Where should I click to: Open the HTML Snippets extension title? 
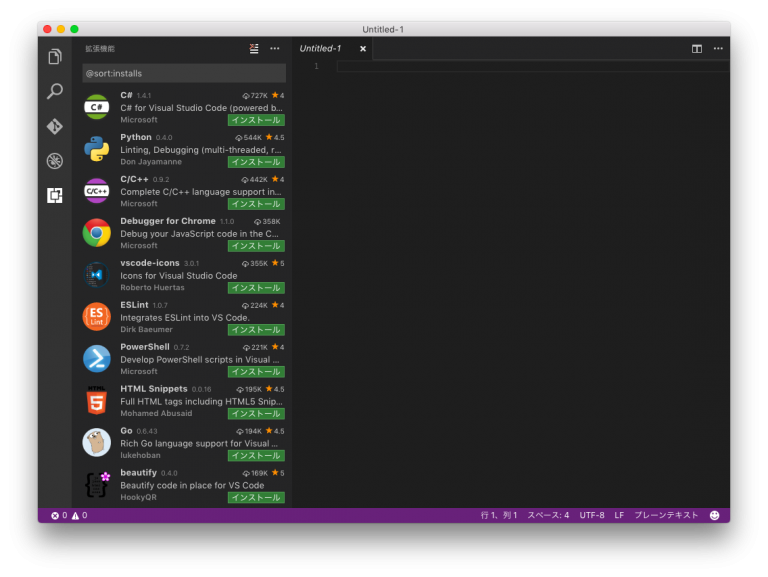point(154,389)
